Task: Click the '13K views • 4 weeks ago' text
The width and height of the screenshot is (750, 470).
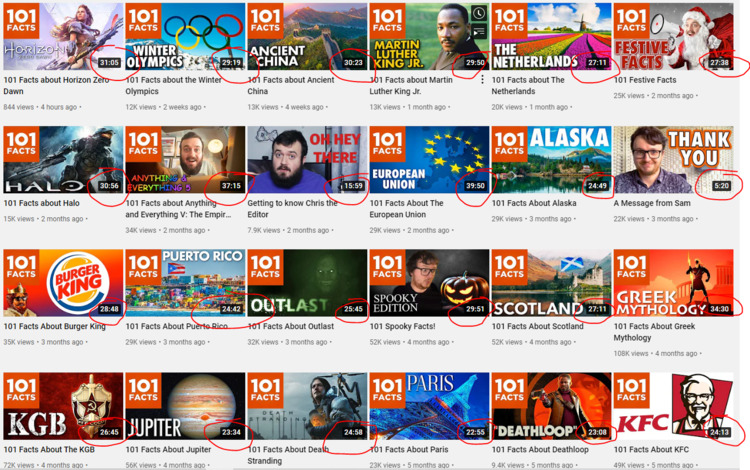Action: [x=286, y=107]
